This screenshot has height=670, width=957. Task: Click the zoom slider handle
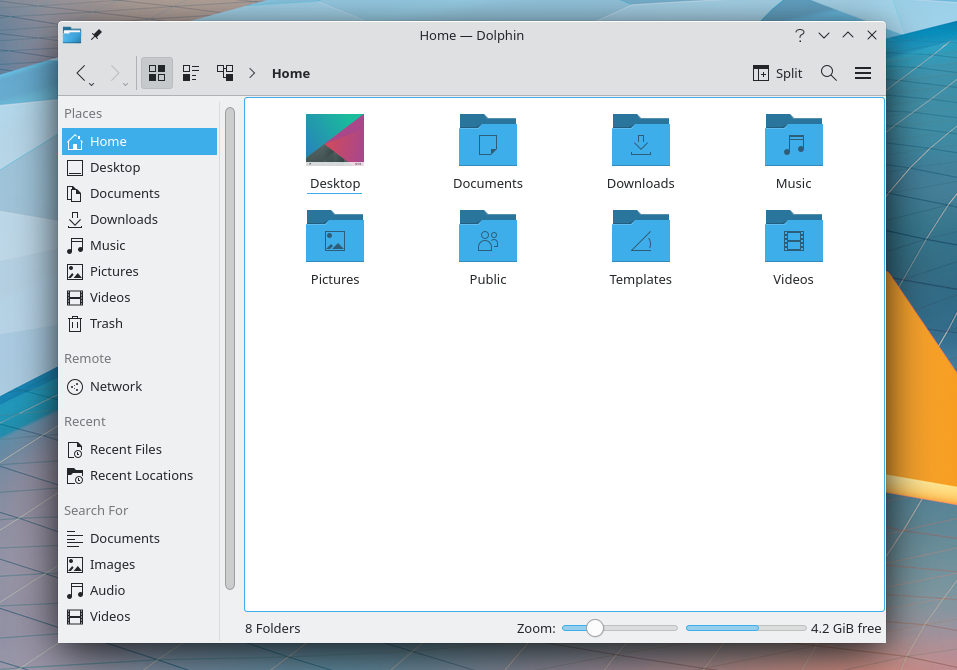[x=595, y=628]
